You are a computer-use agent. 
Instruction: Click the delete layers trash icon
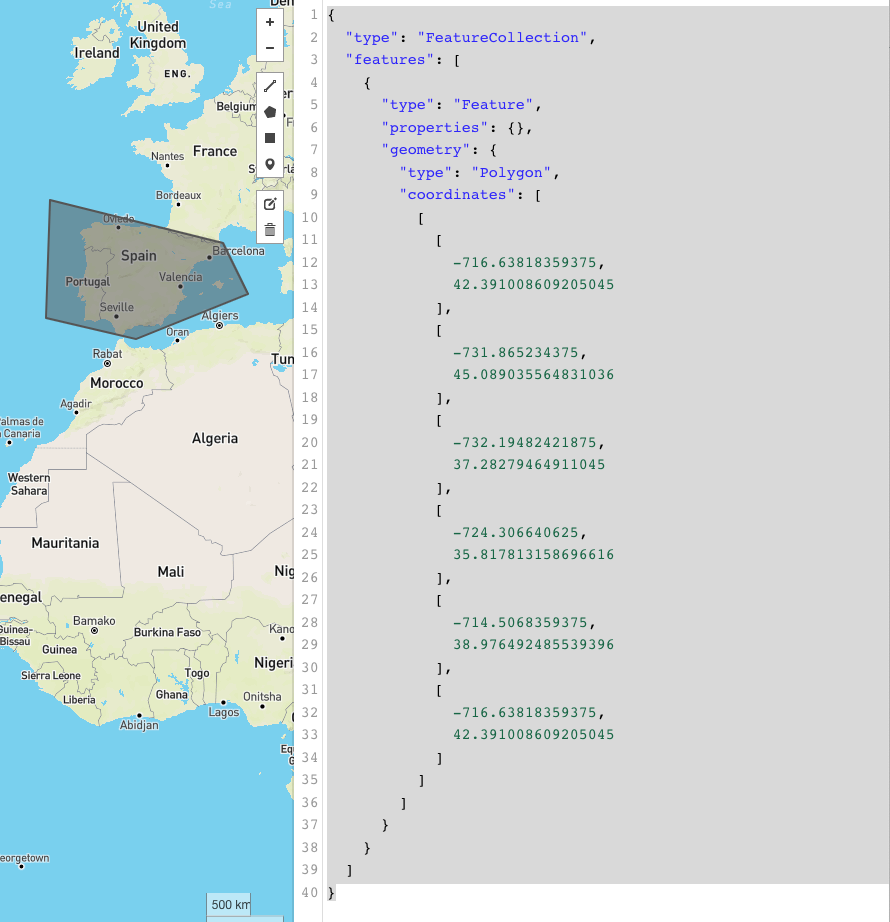coord(269,230)
